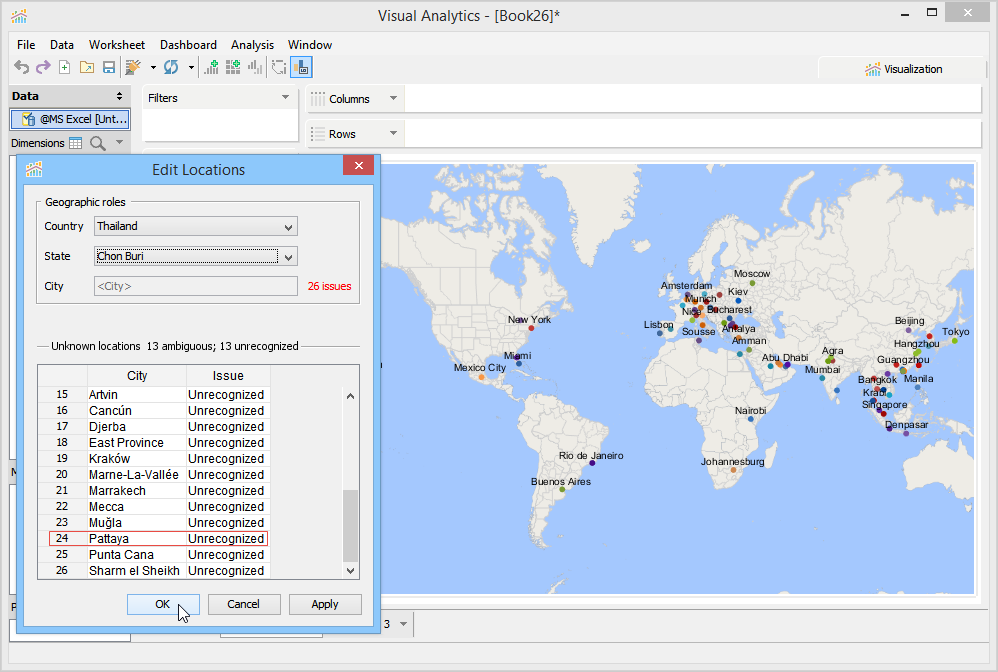The image size is (998, 672).
Task: Open the Columns shelf dropdown arrow
Action: (393, 98)
